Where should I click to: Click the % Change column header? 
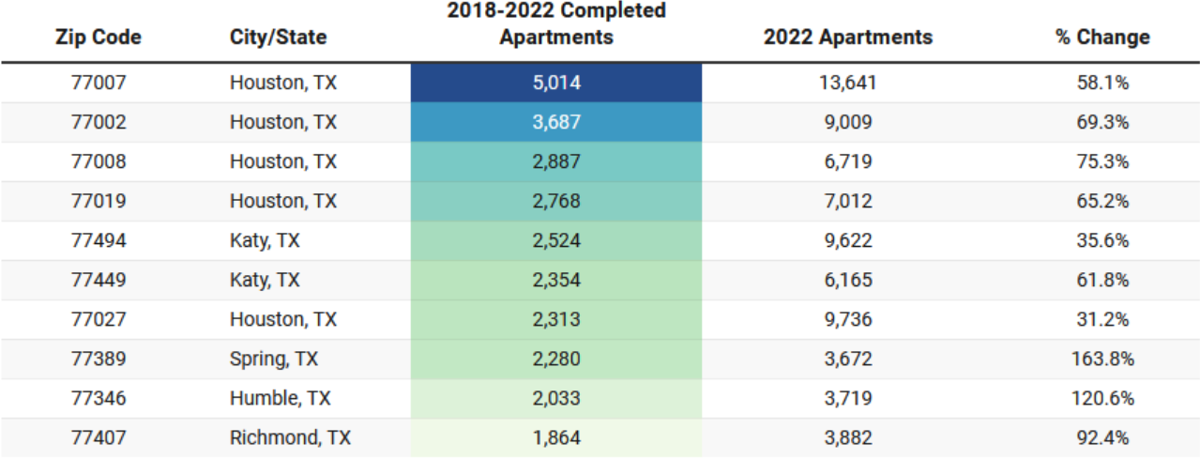click(x=1102, y=37)
